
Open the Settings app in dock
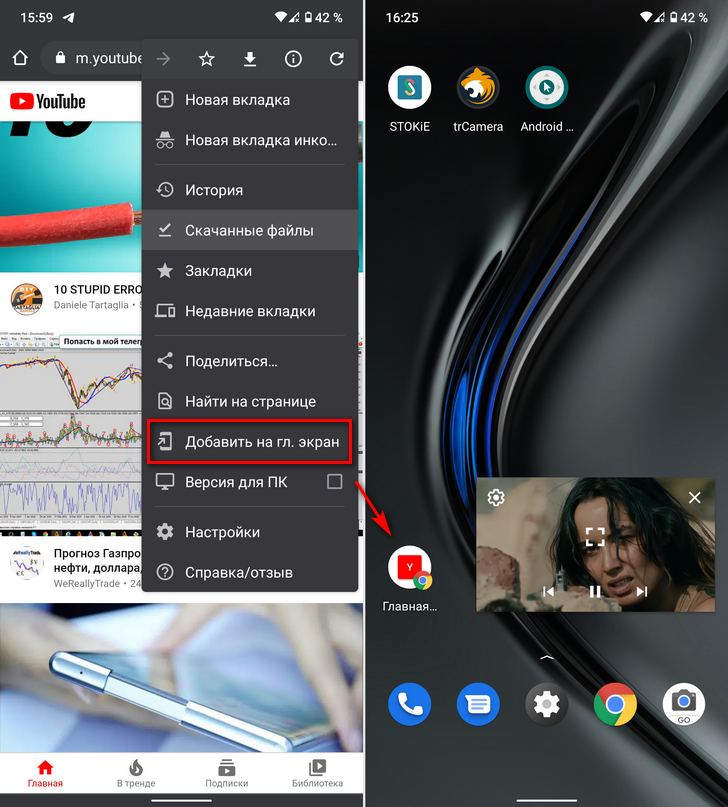pyautogui.click(x=546, y=704)
